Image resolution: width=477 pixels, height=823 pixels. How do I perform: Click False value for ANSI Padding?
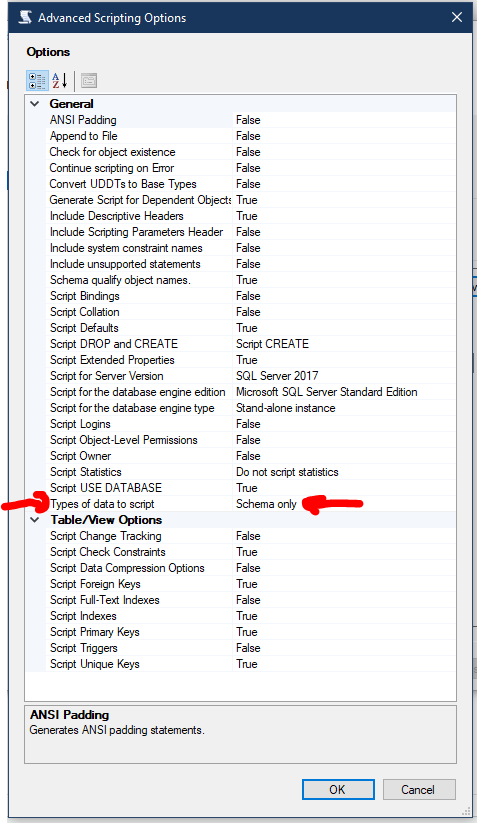pos(248,120)
